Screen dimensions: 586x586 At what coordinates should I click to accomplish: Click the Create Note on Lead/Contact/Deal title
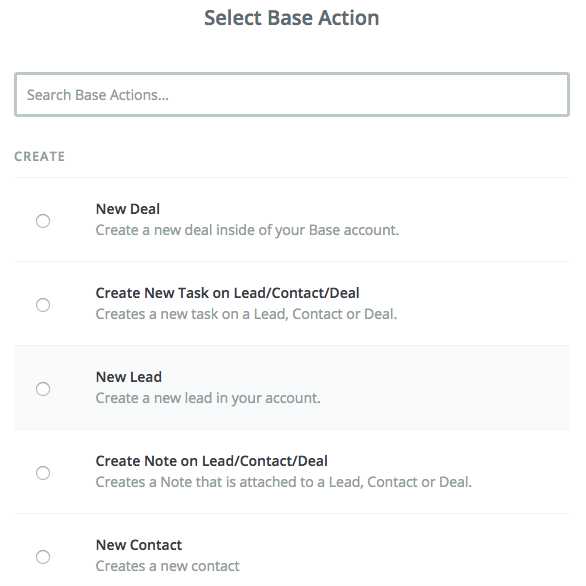coord(212,461)
